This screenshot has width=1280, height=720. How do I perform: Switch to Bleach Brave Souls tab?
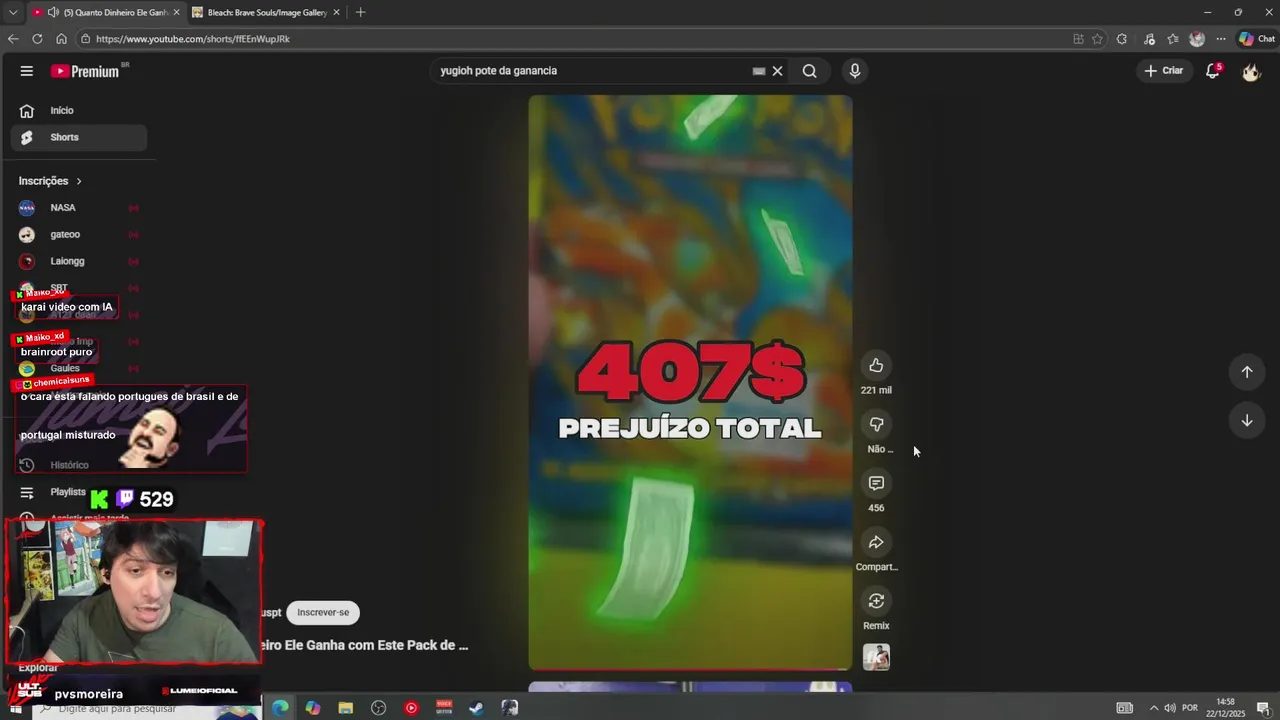click(267, 12)
